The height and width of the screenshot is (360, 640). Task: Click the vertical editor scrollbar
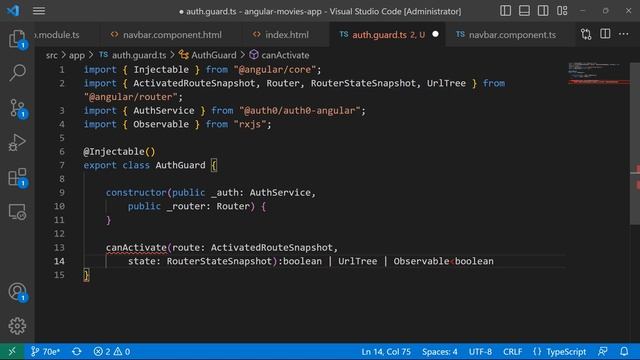click(635, 143)
